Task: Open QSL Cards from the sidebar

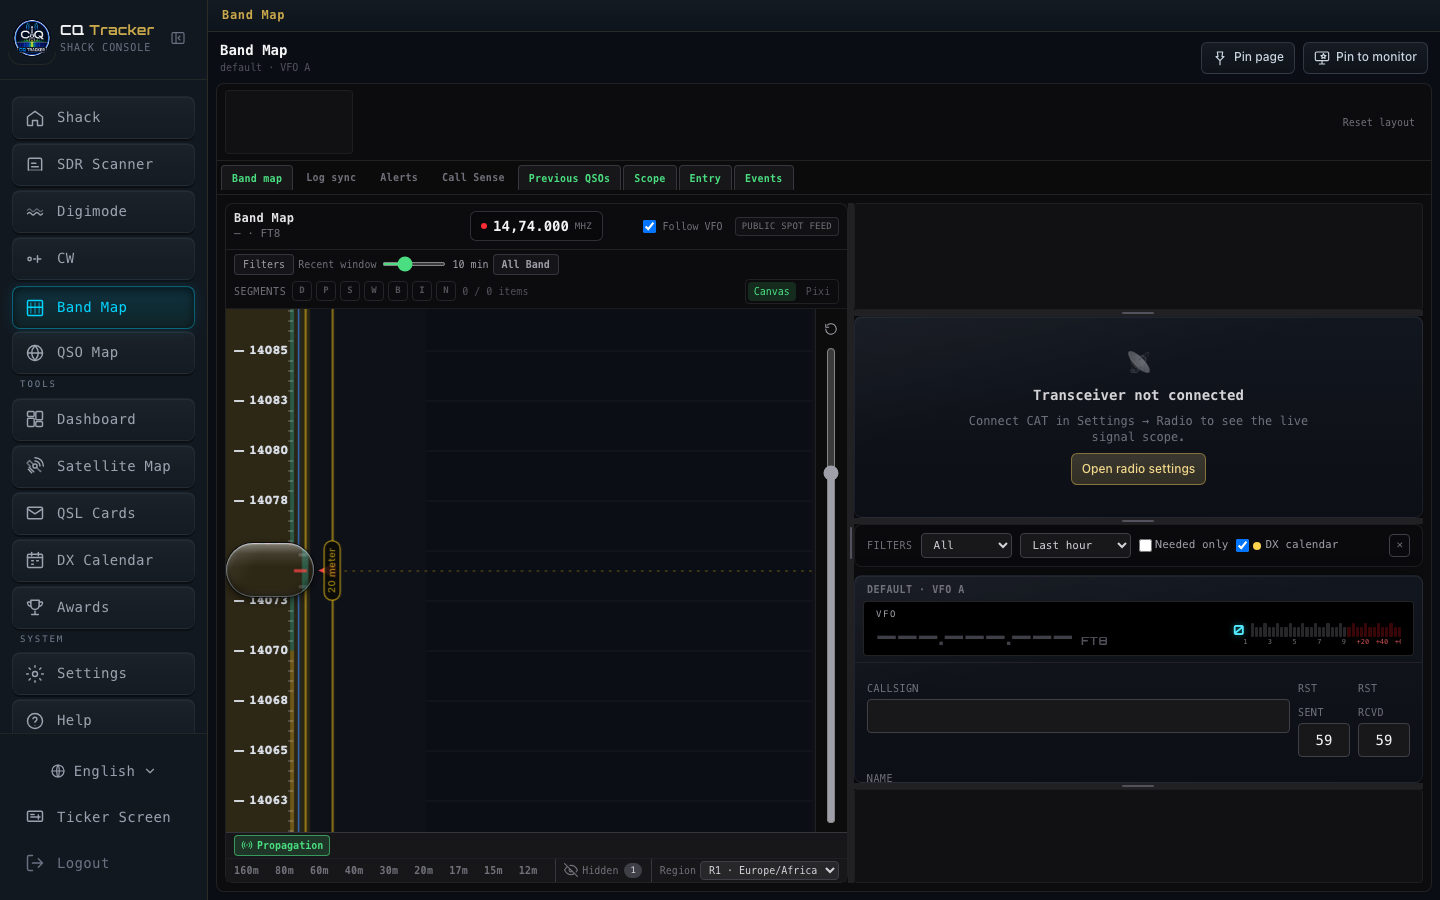Action: click(x=103, y=513)
